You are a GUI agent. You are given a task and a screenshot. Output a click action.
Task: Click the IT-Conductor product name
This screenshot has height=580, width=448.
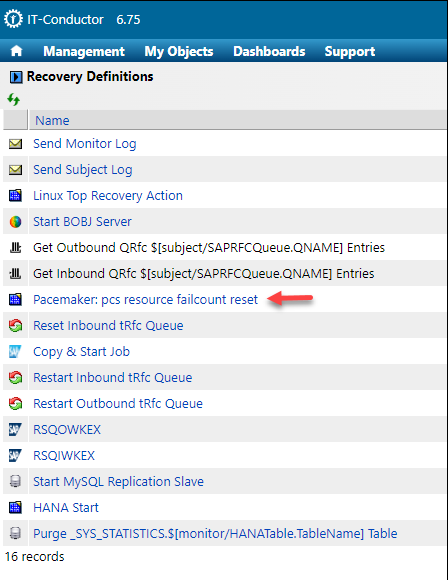(x=65, y=20)
